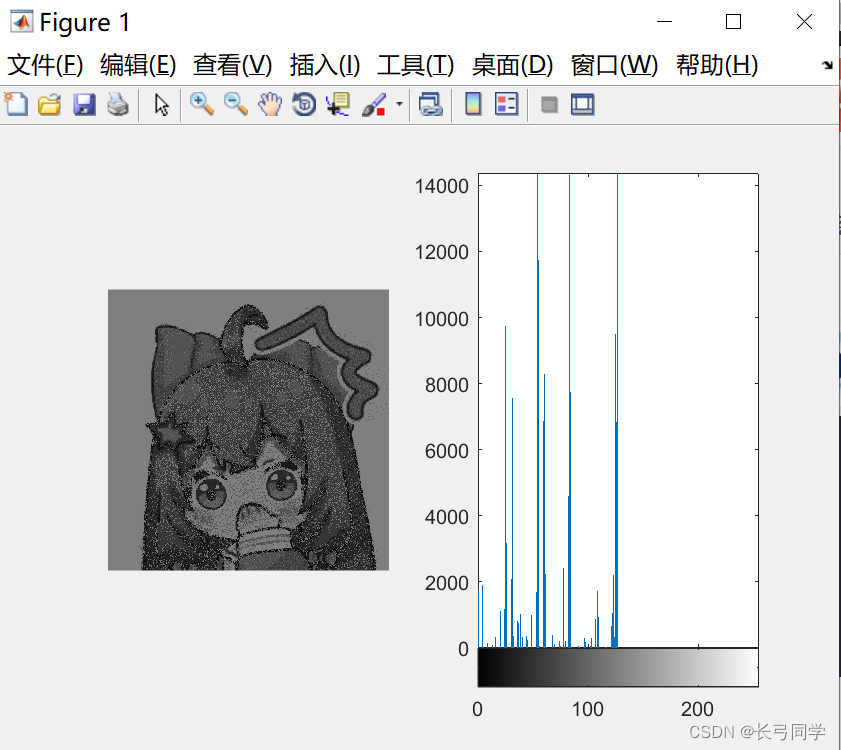This screenshot has width=841, height=750.
Task: Select the Data Cursor tool
Action: point(338,104)
